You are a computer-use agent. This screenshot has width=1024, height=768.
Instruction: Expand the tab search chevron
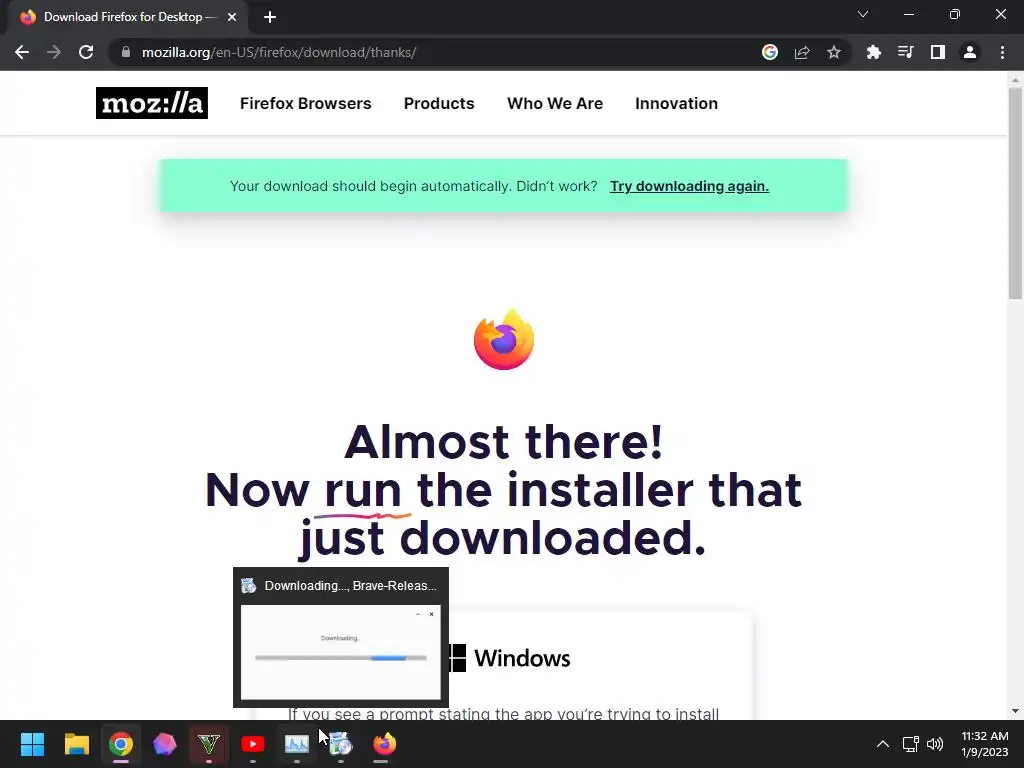tap(863, 14)
